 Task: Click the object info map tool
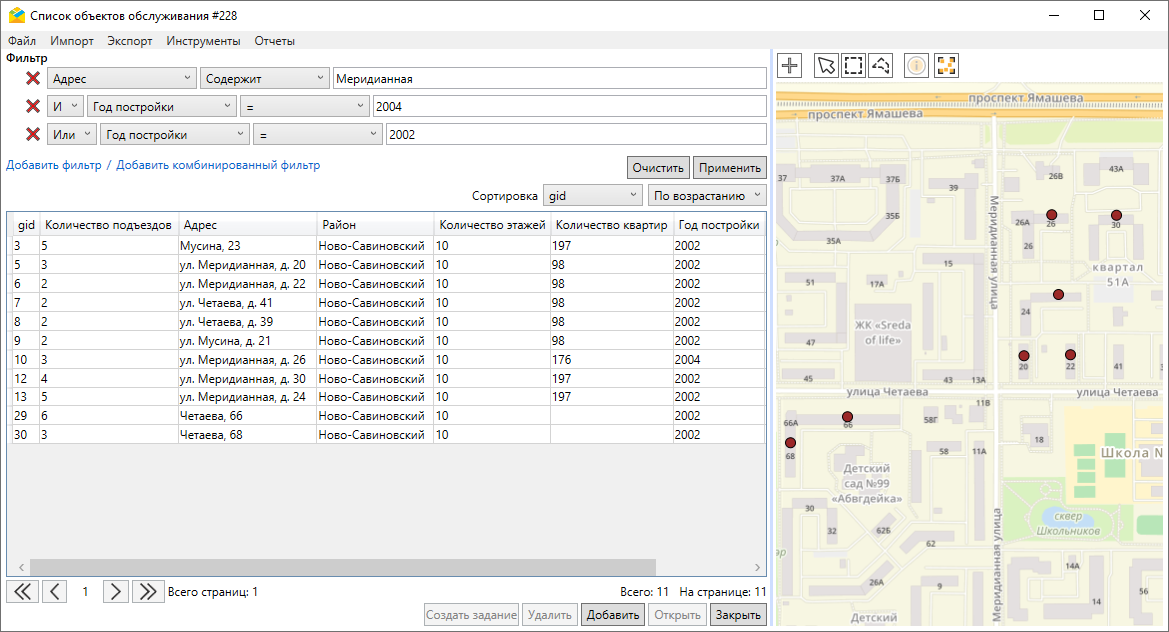point(917,66)
